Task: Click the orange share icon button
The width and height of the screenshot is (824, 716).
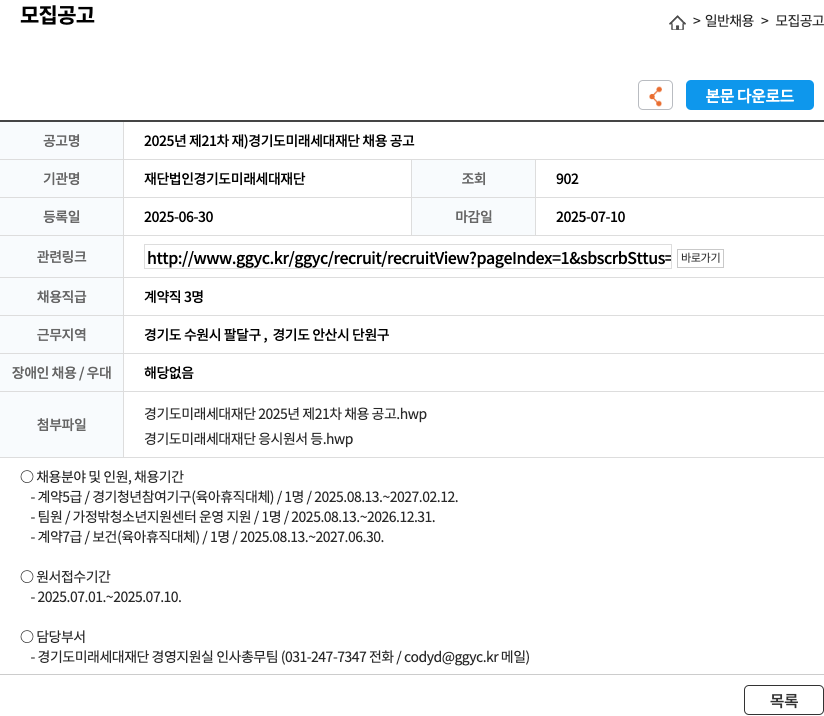Action: coord(655,95)
